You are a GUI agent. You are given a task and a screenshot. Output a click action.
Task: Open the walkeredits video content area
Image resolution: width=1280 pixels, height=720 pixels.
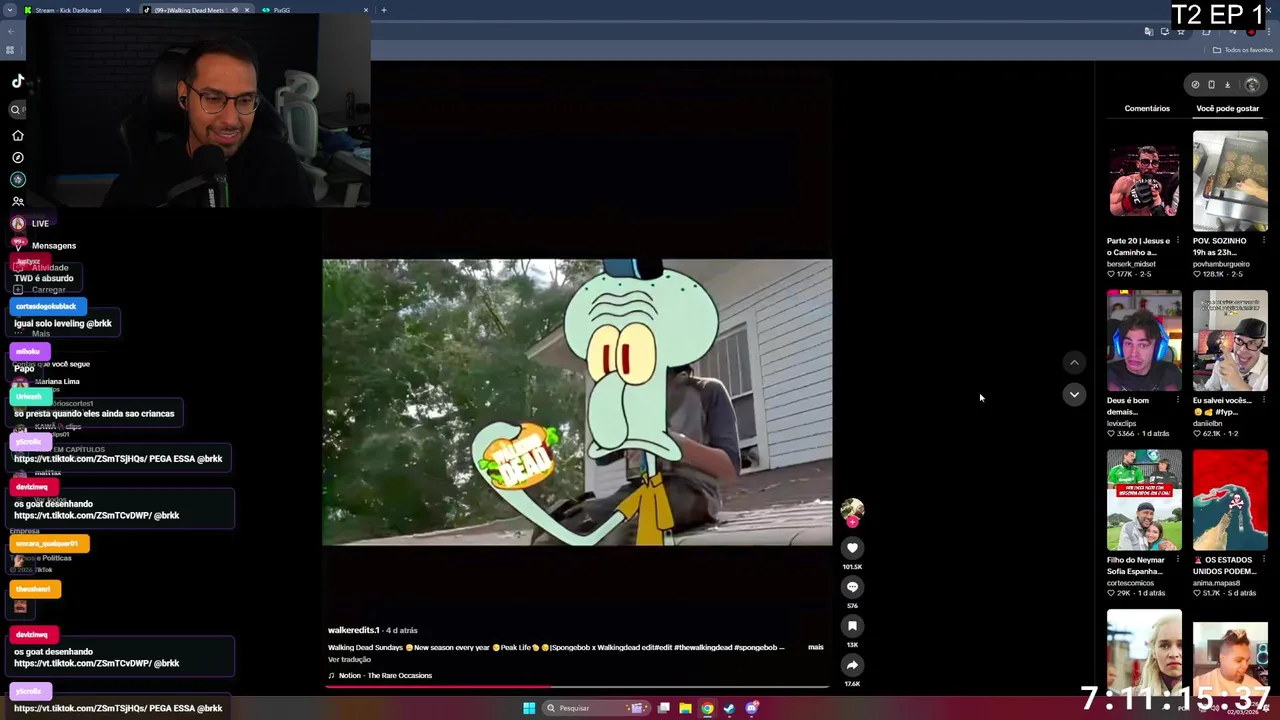click(x=576, y=402)
